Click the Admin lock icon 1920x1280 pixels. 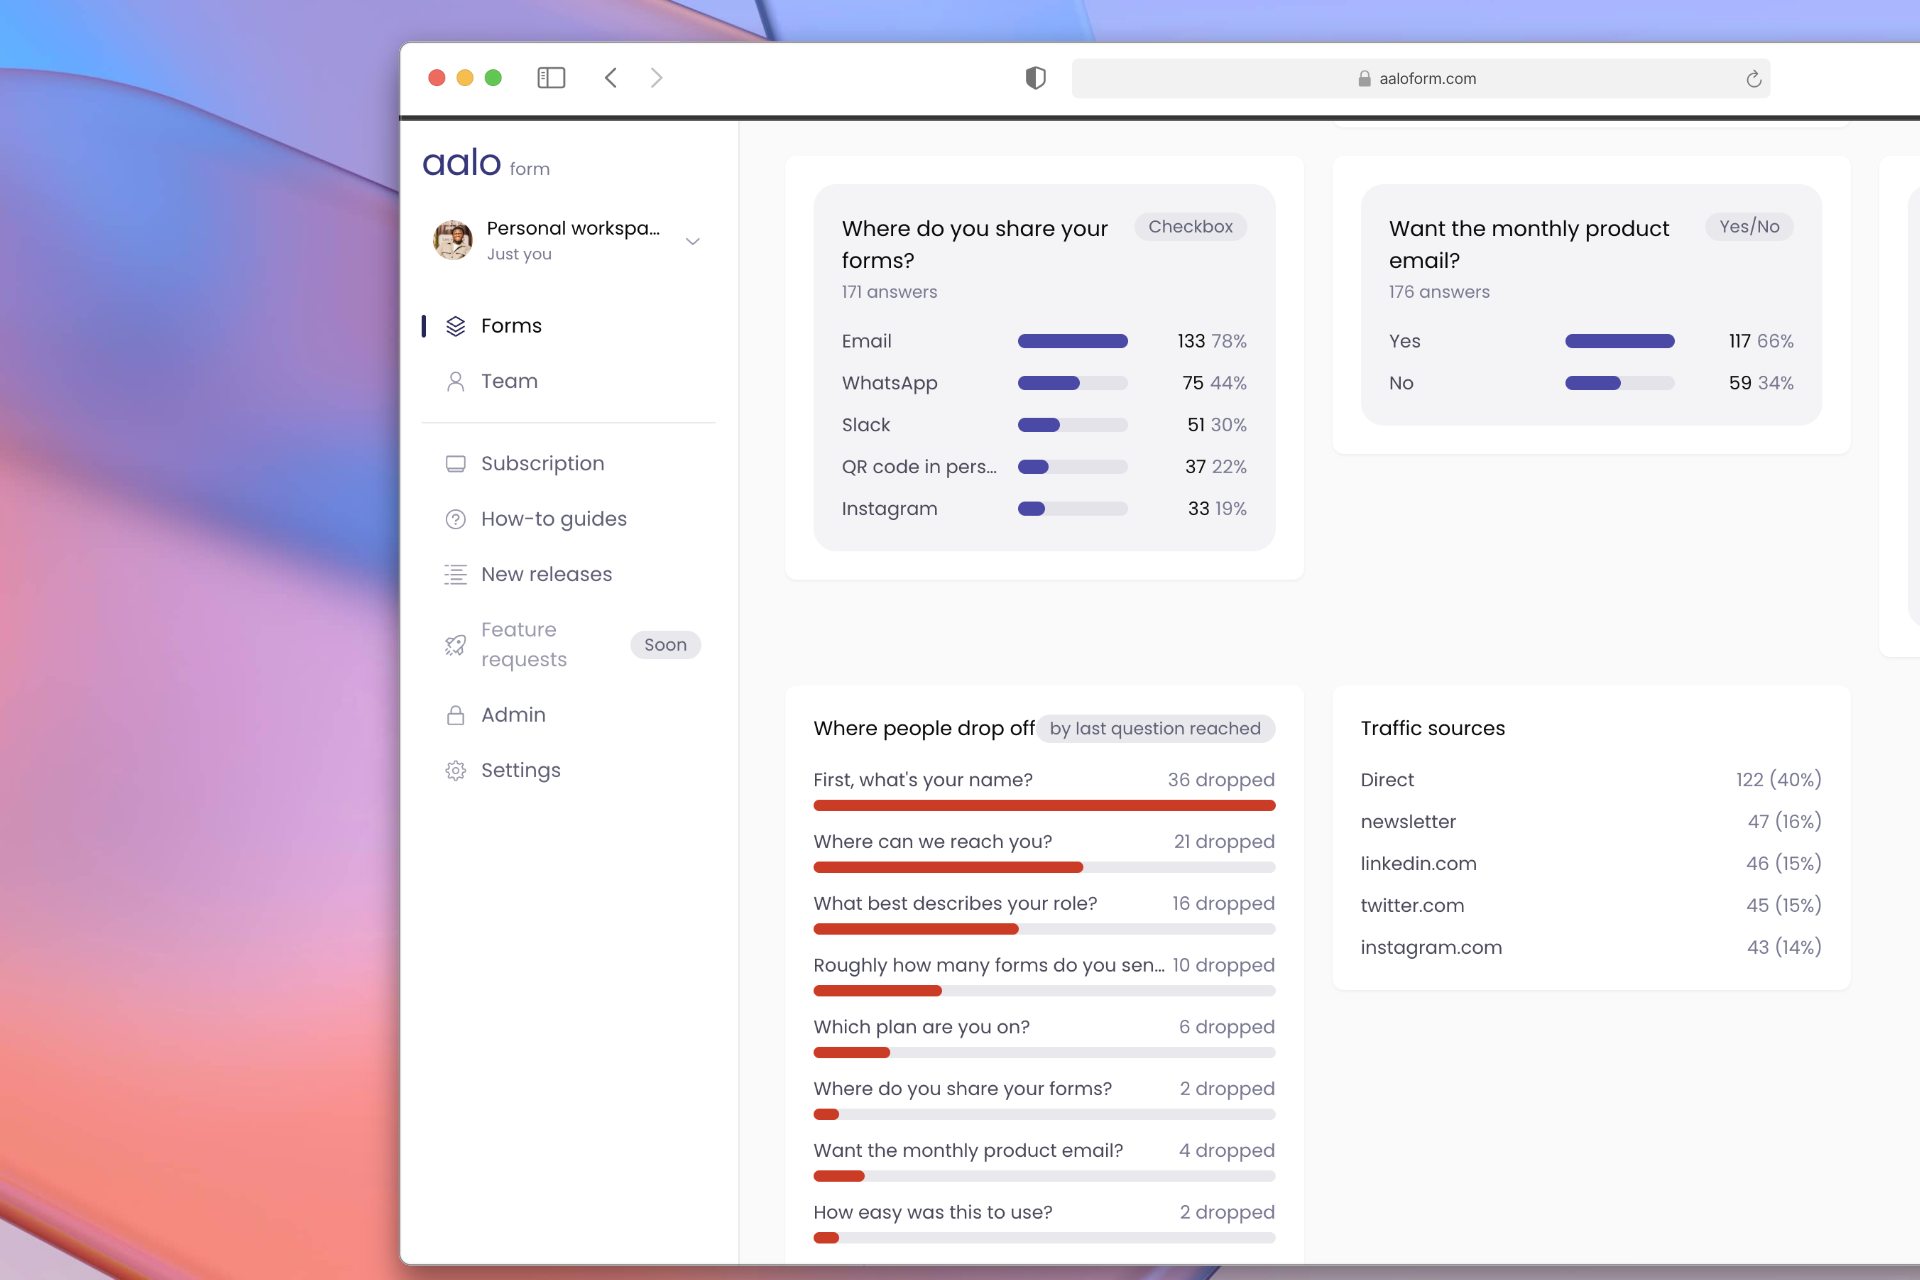(x=456, y=715)
